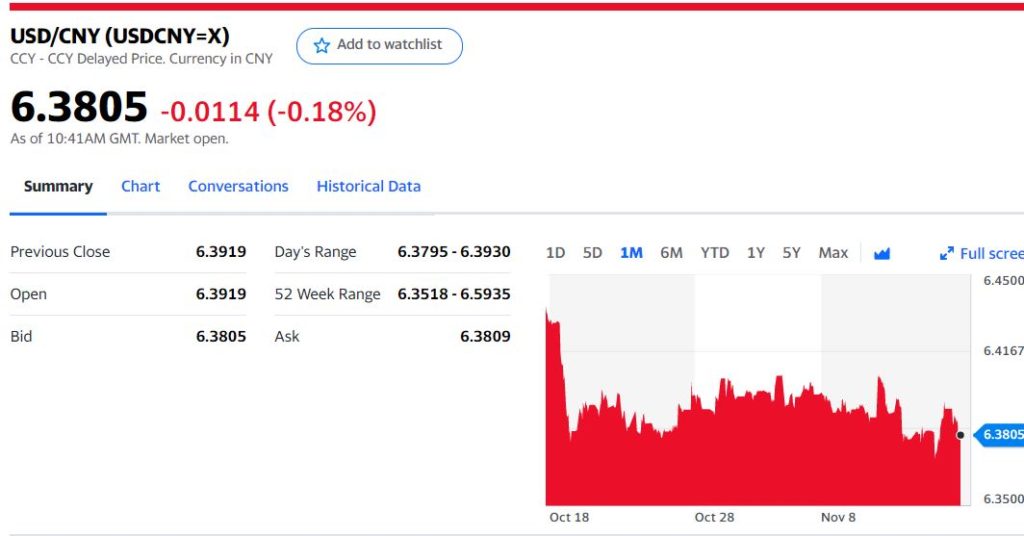Show the 1Y chart range
The width and height of the screenshot is (1024, 536).
[755, 253]
